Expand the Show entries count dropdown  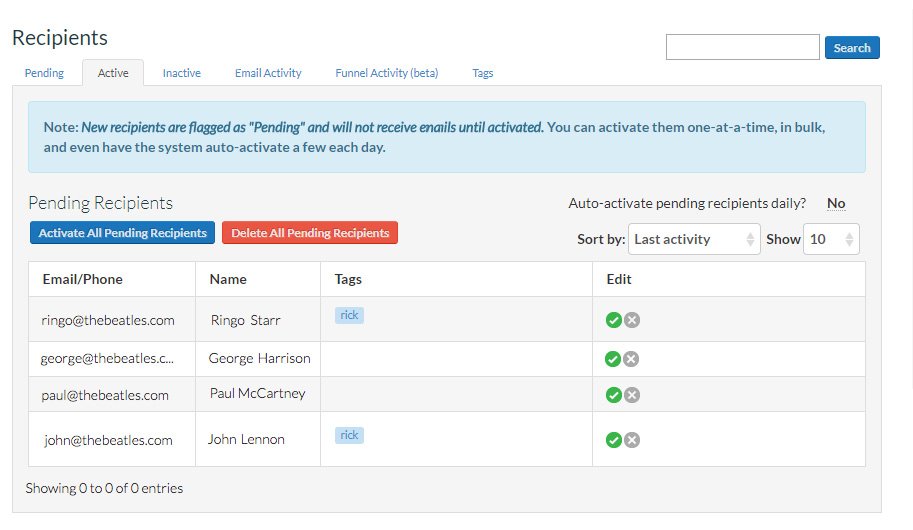(831, 239)
